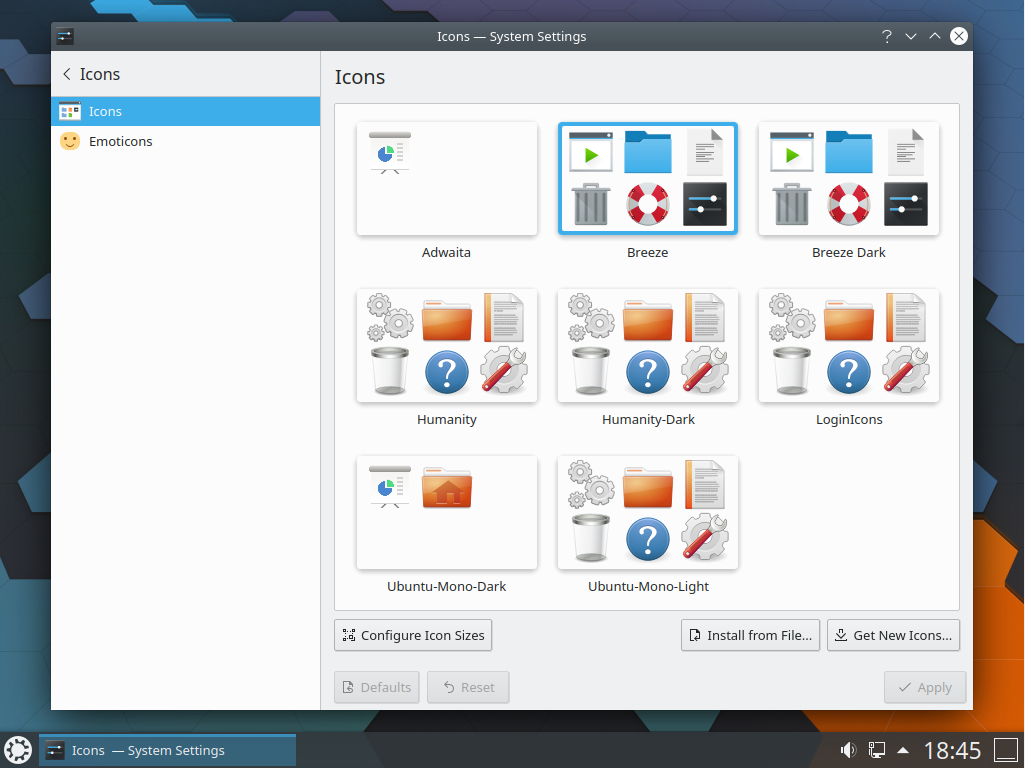Choose the Humanity icon theme preview

(x=446, y=345)
